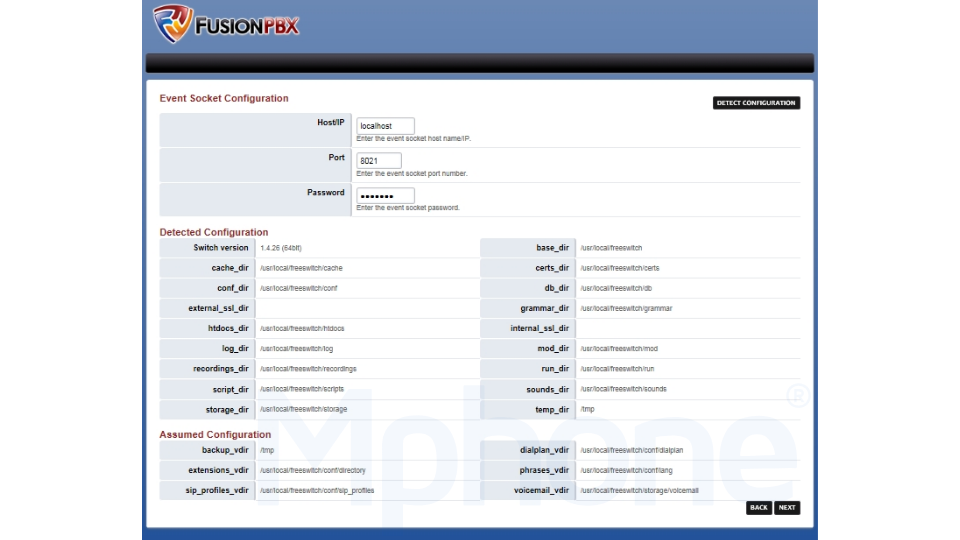The width and height of the screenshot is (960, 540).
Task: Select the conf_dir path value
Action: (x=299, y=288)
